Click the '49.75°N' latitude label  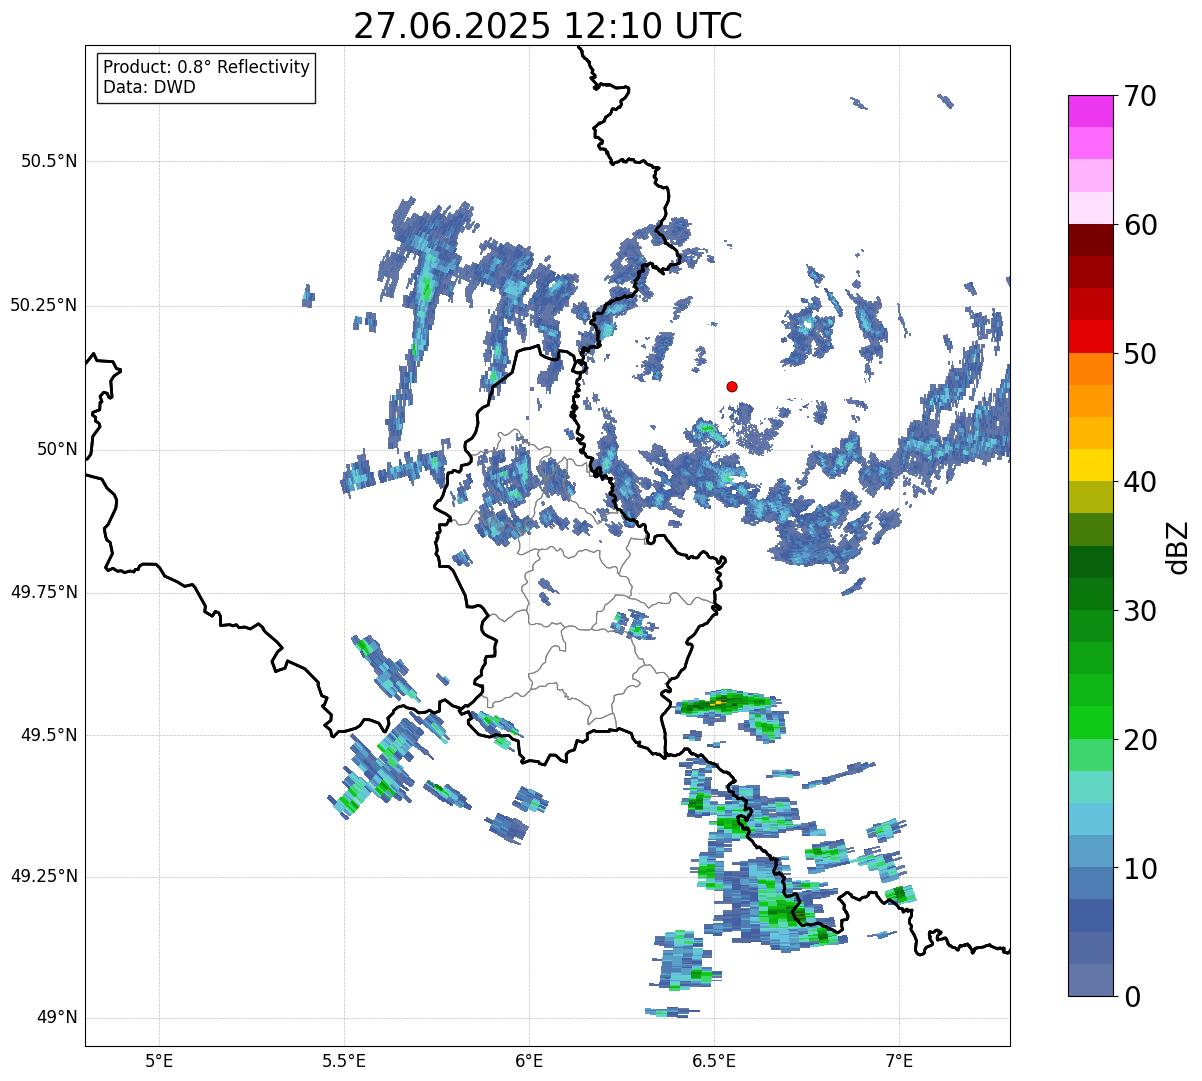(x=44, y=592)
